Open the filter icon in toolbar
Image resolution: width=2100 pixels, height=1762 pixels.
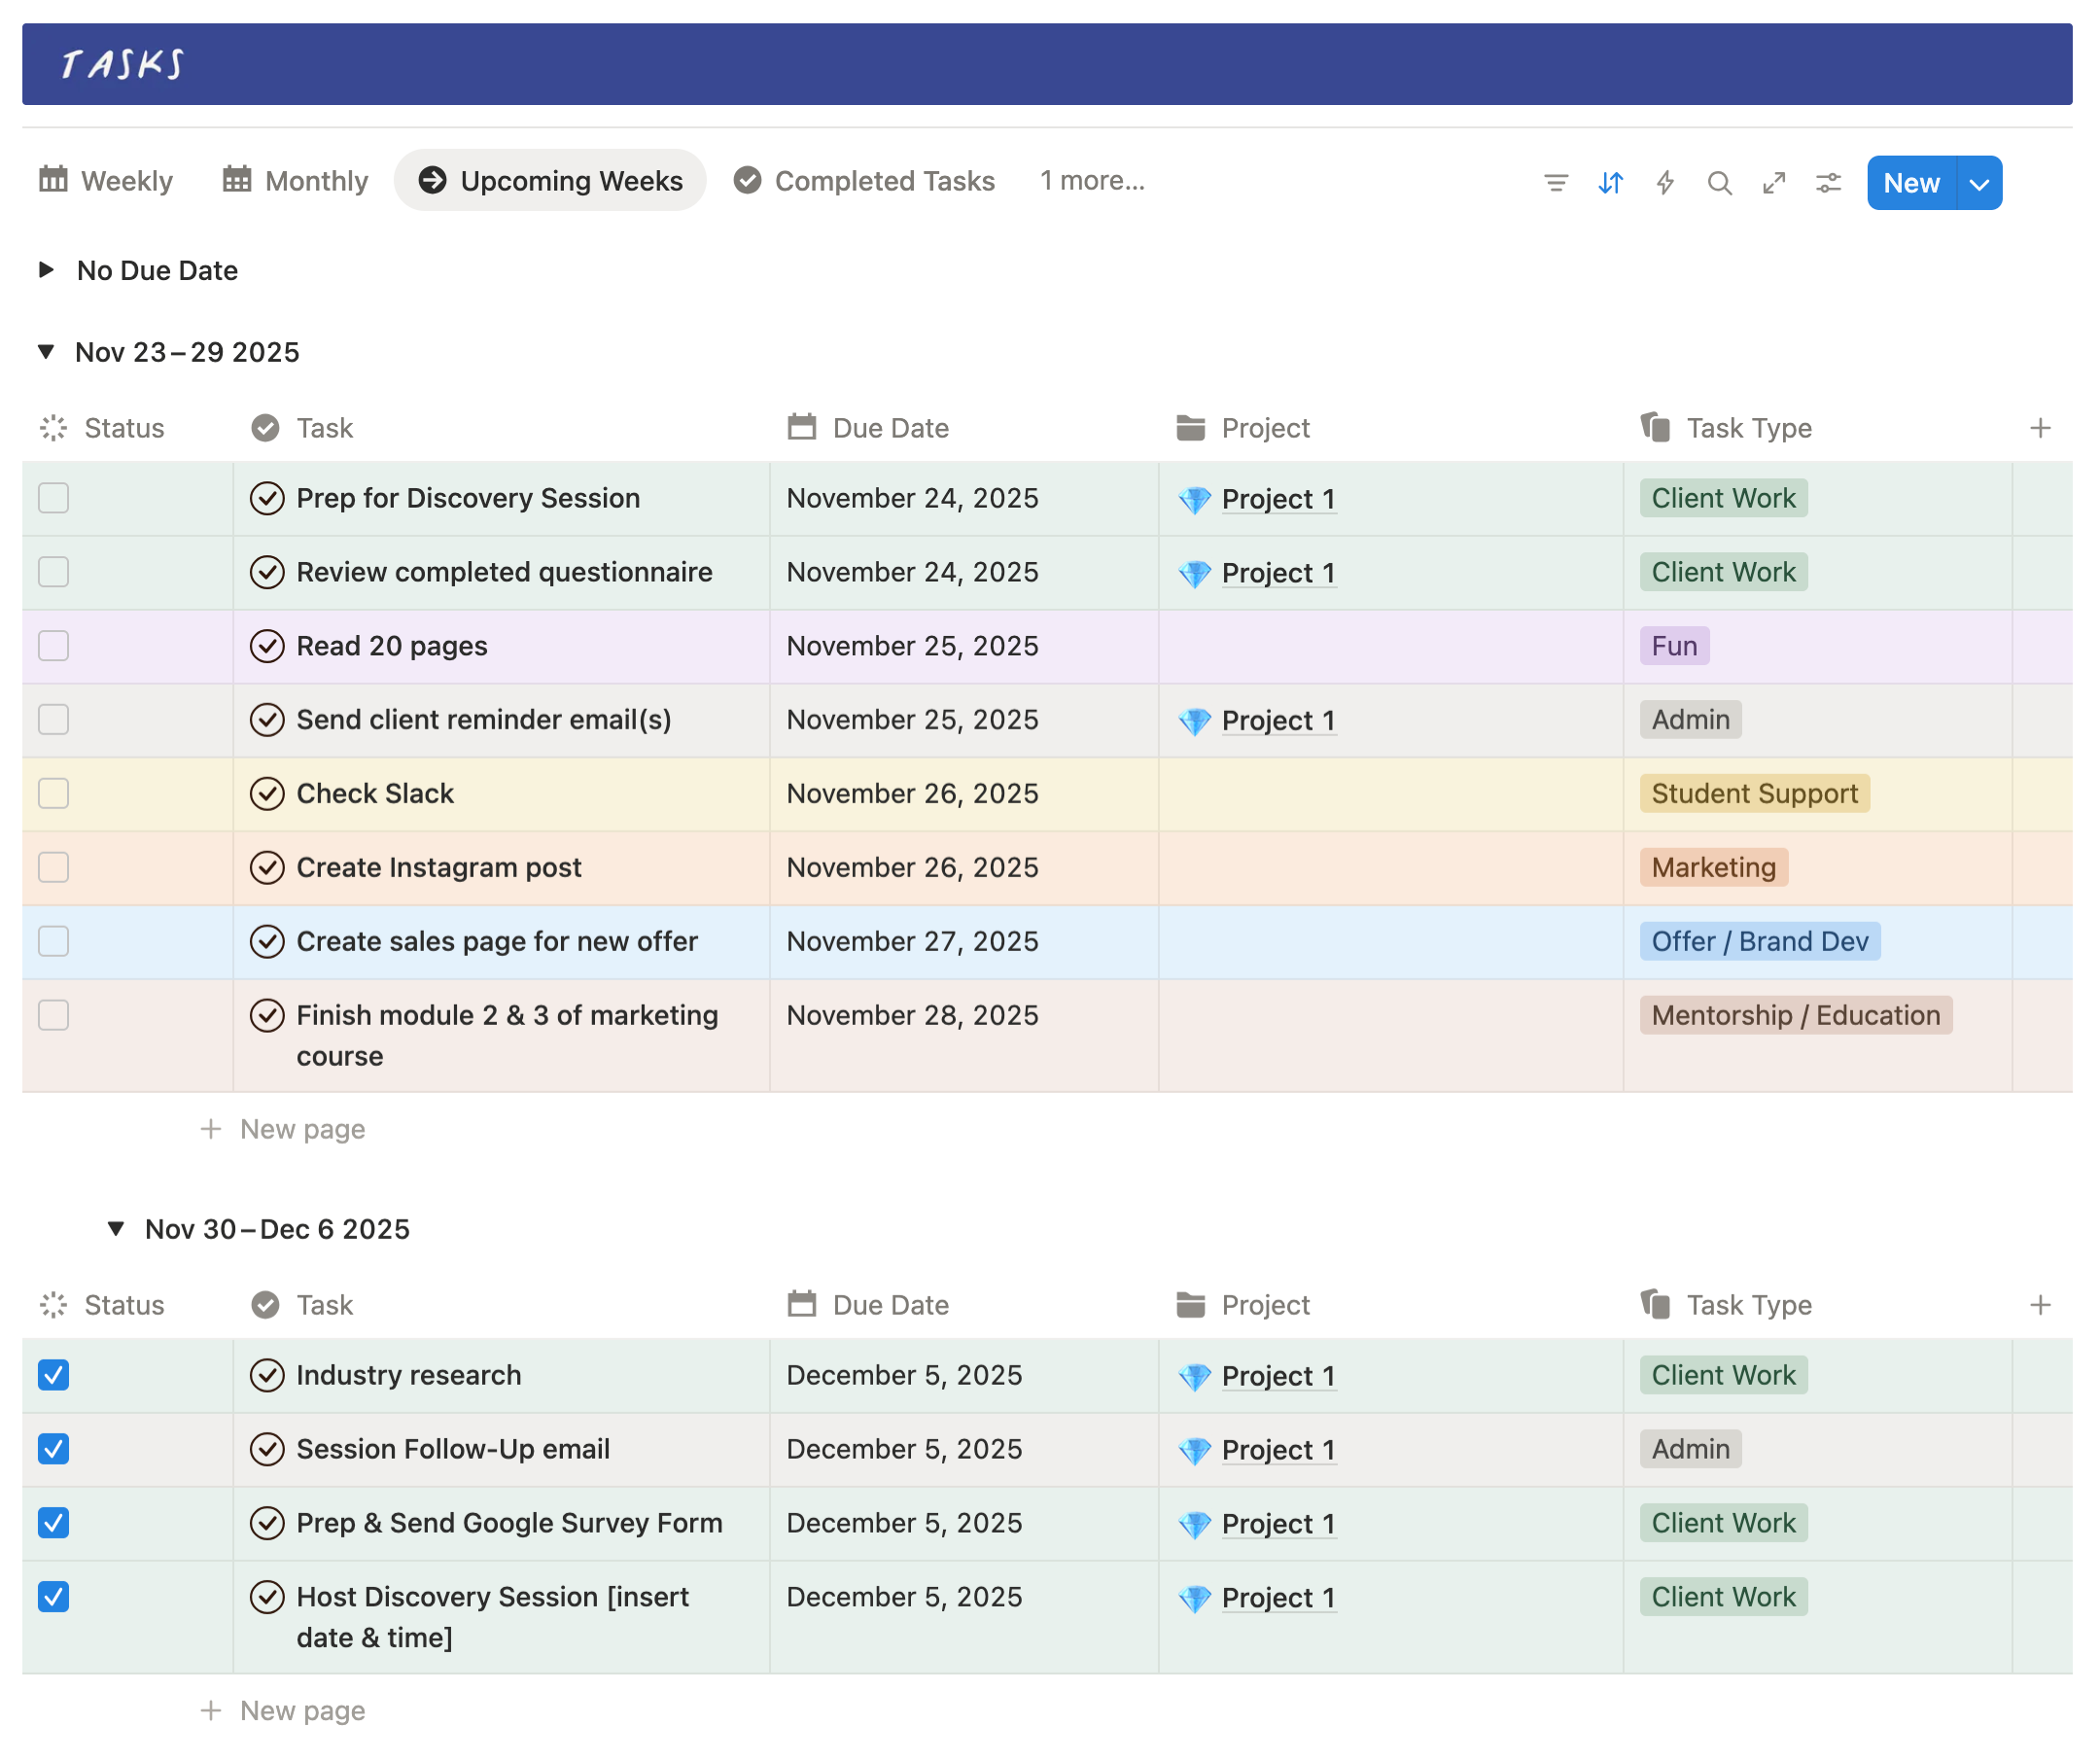(x=1556, y=183)
